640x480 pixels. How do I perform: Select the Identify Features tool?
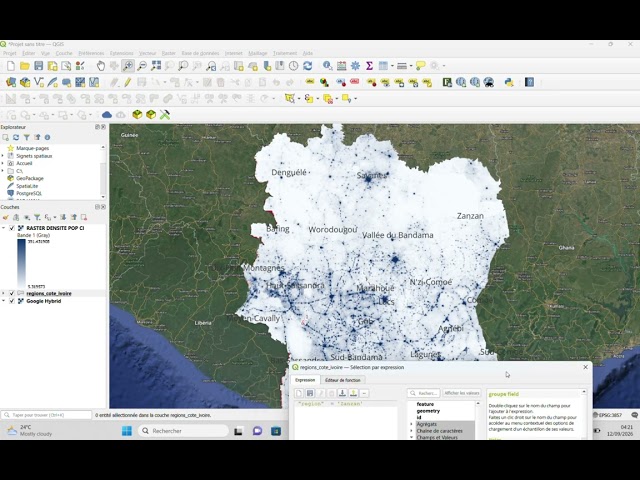pos(327,66)
